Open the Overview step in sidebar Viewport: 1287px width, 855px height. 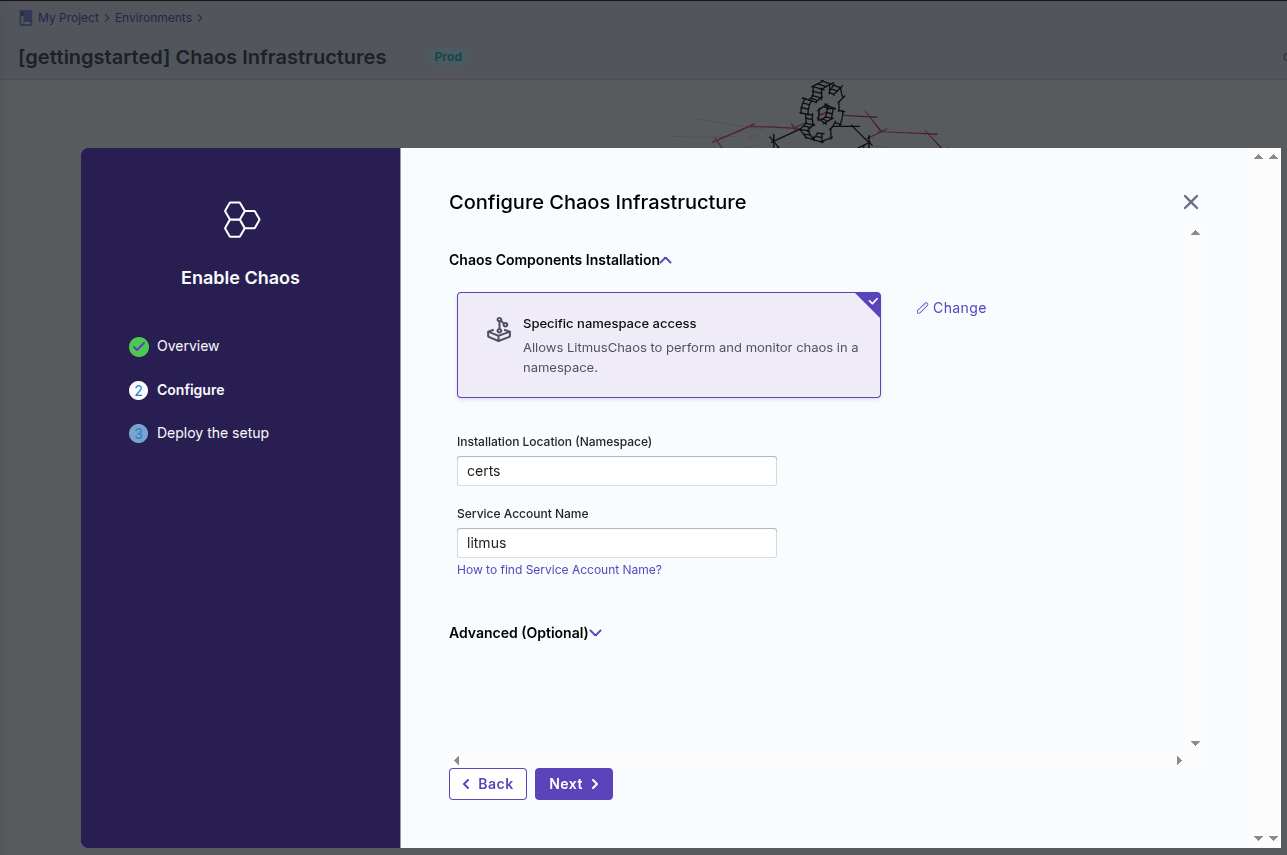click(x=188, y=346)
